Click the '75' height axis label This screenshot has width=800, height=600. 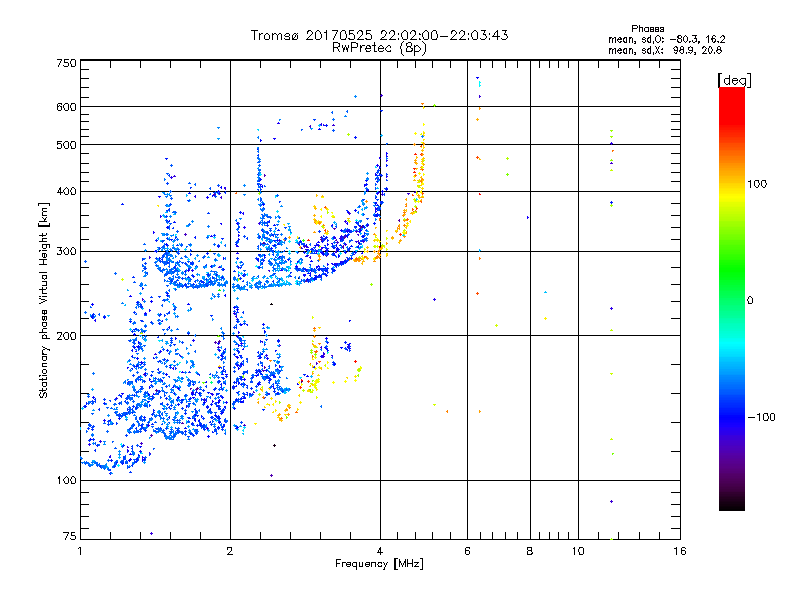[70, 536]
